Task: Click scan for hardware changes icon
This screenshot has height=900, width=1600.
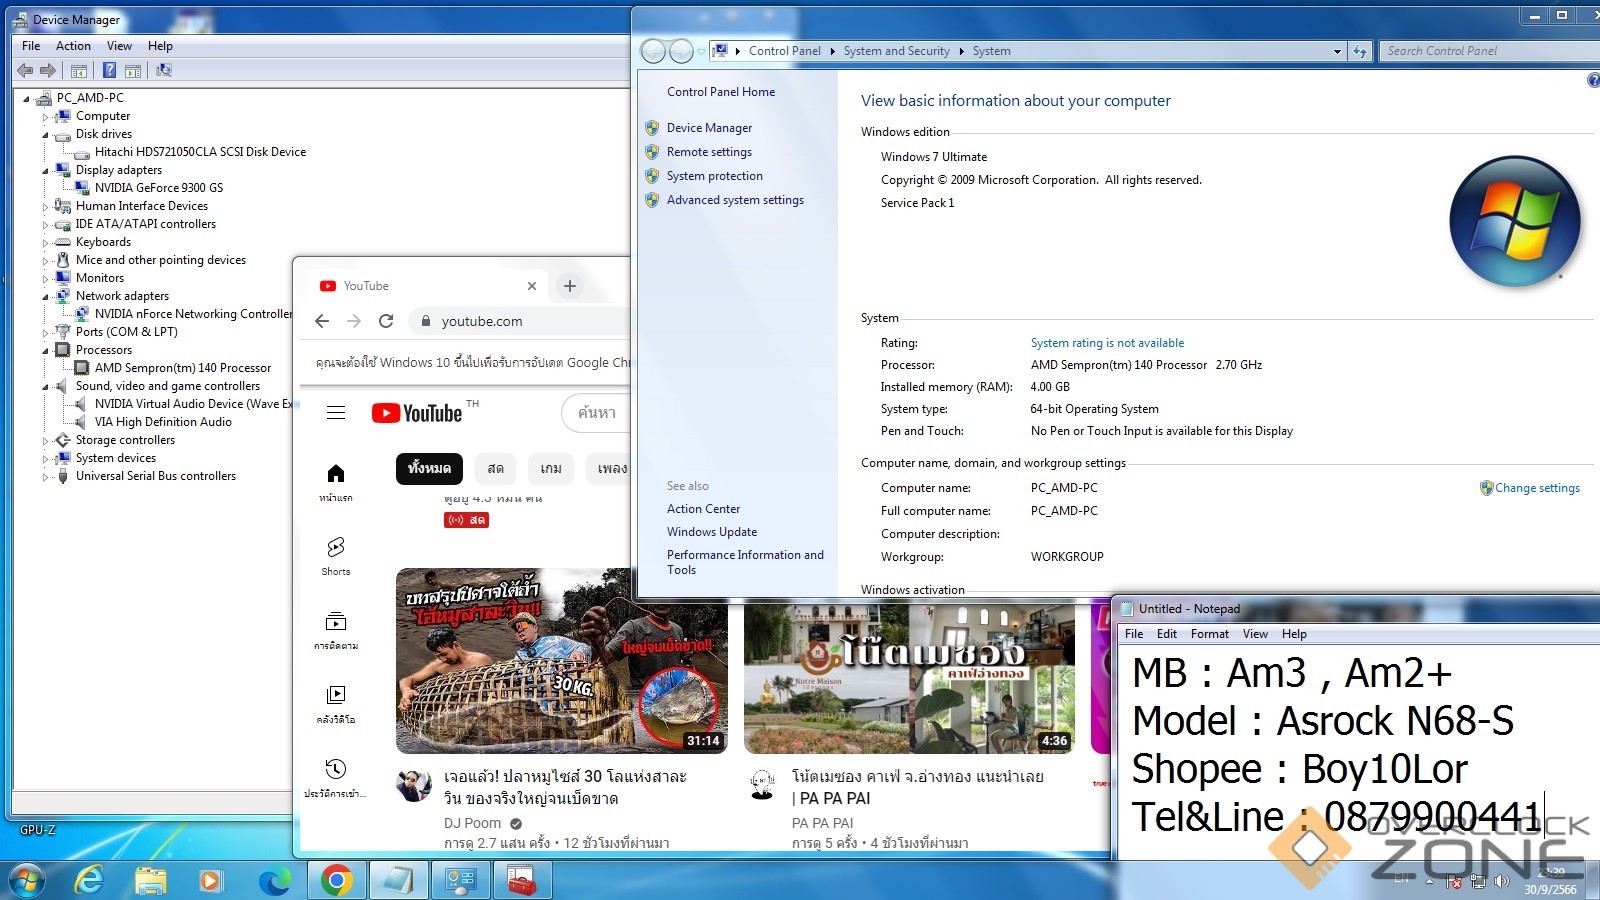Action: click(164, 70)
